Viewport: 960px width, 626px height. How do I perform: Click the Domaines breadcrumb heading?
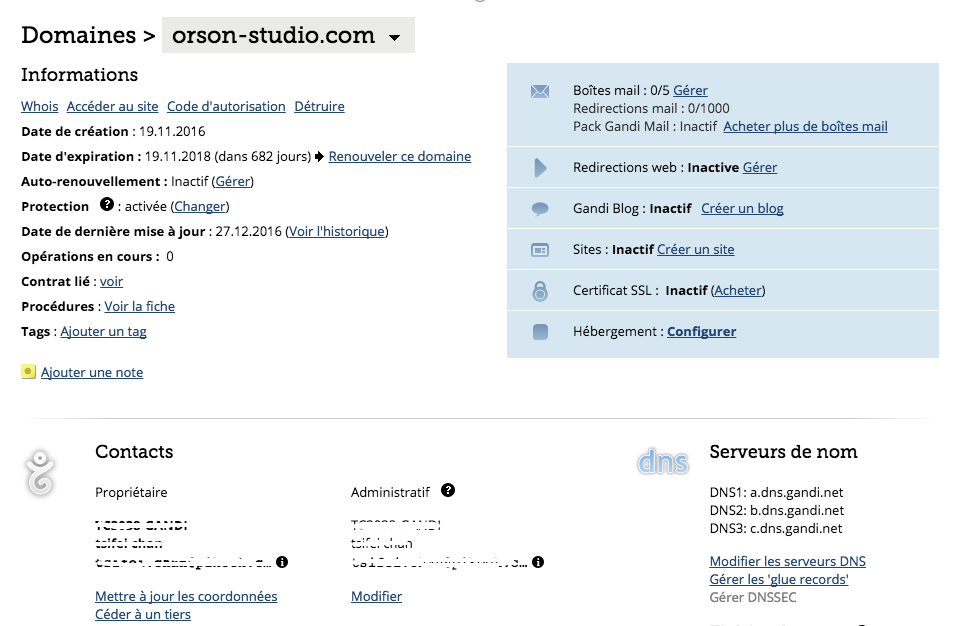point(78,36)
